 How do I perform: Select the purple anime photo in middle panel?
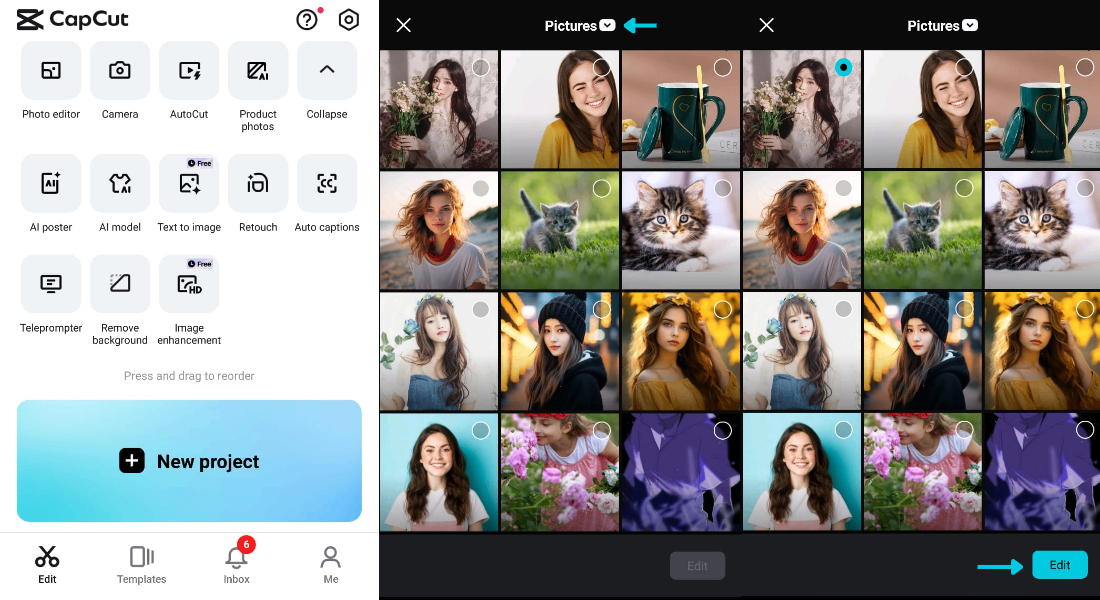[723, 430]
